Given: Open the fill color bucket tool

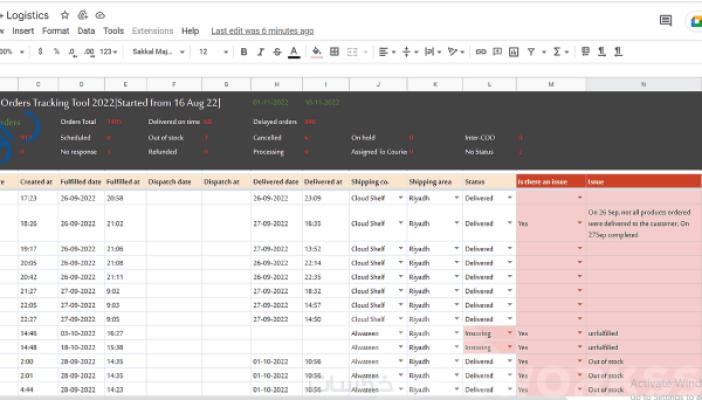Looking at the screenshot, I should 317,52.
